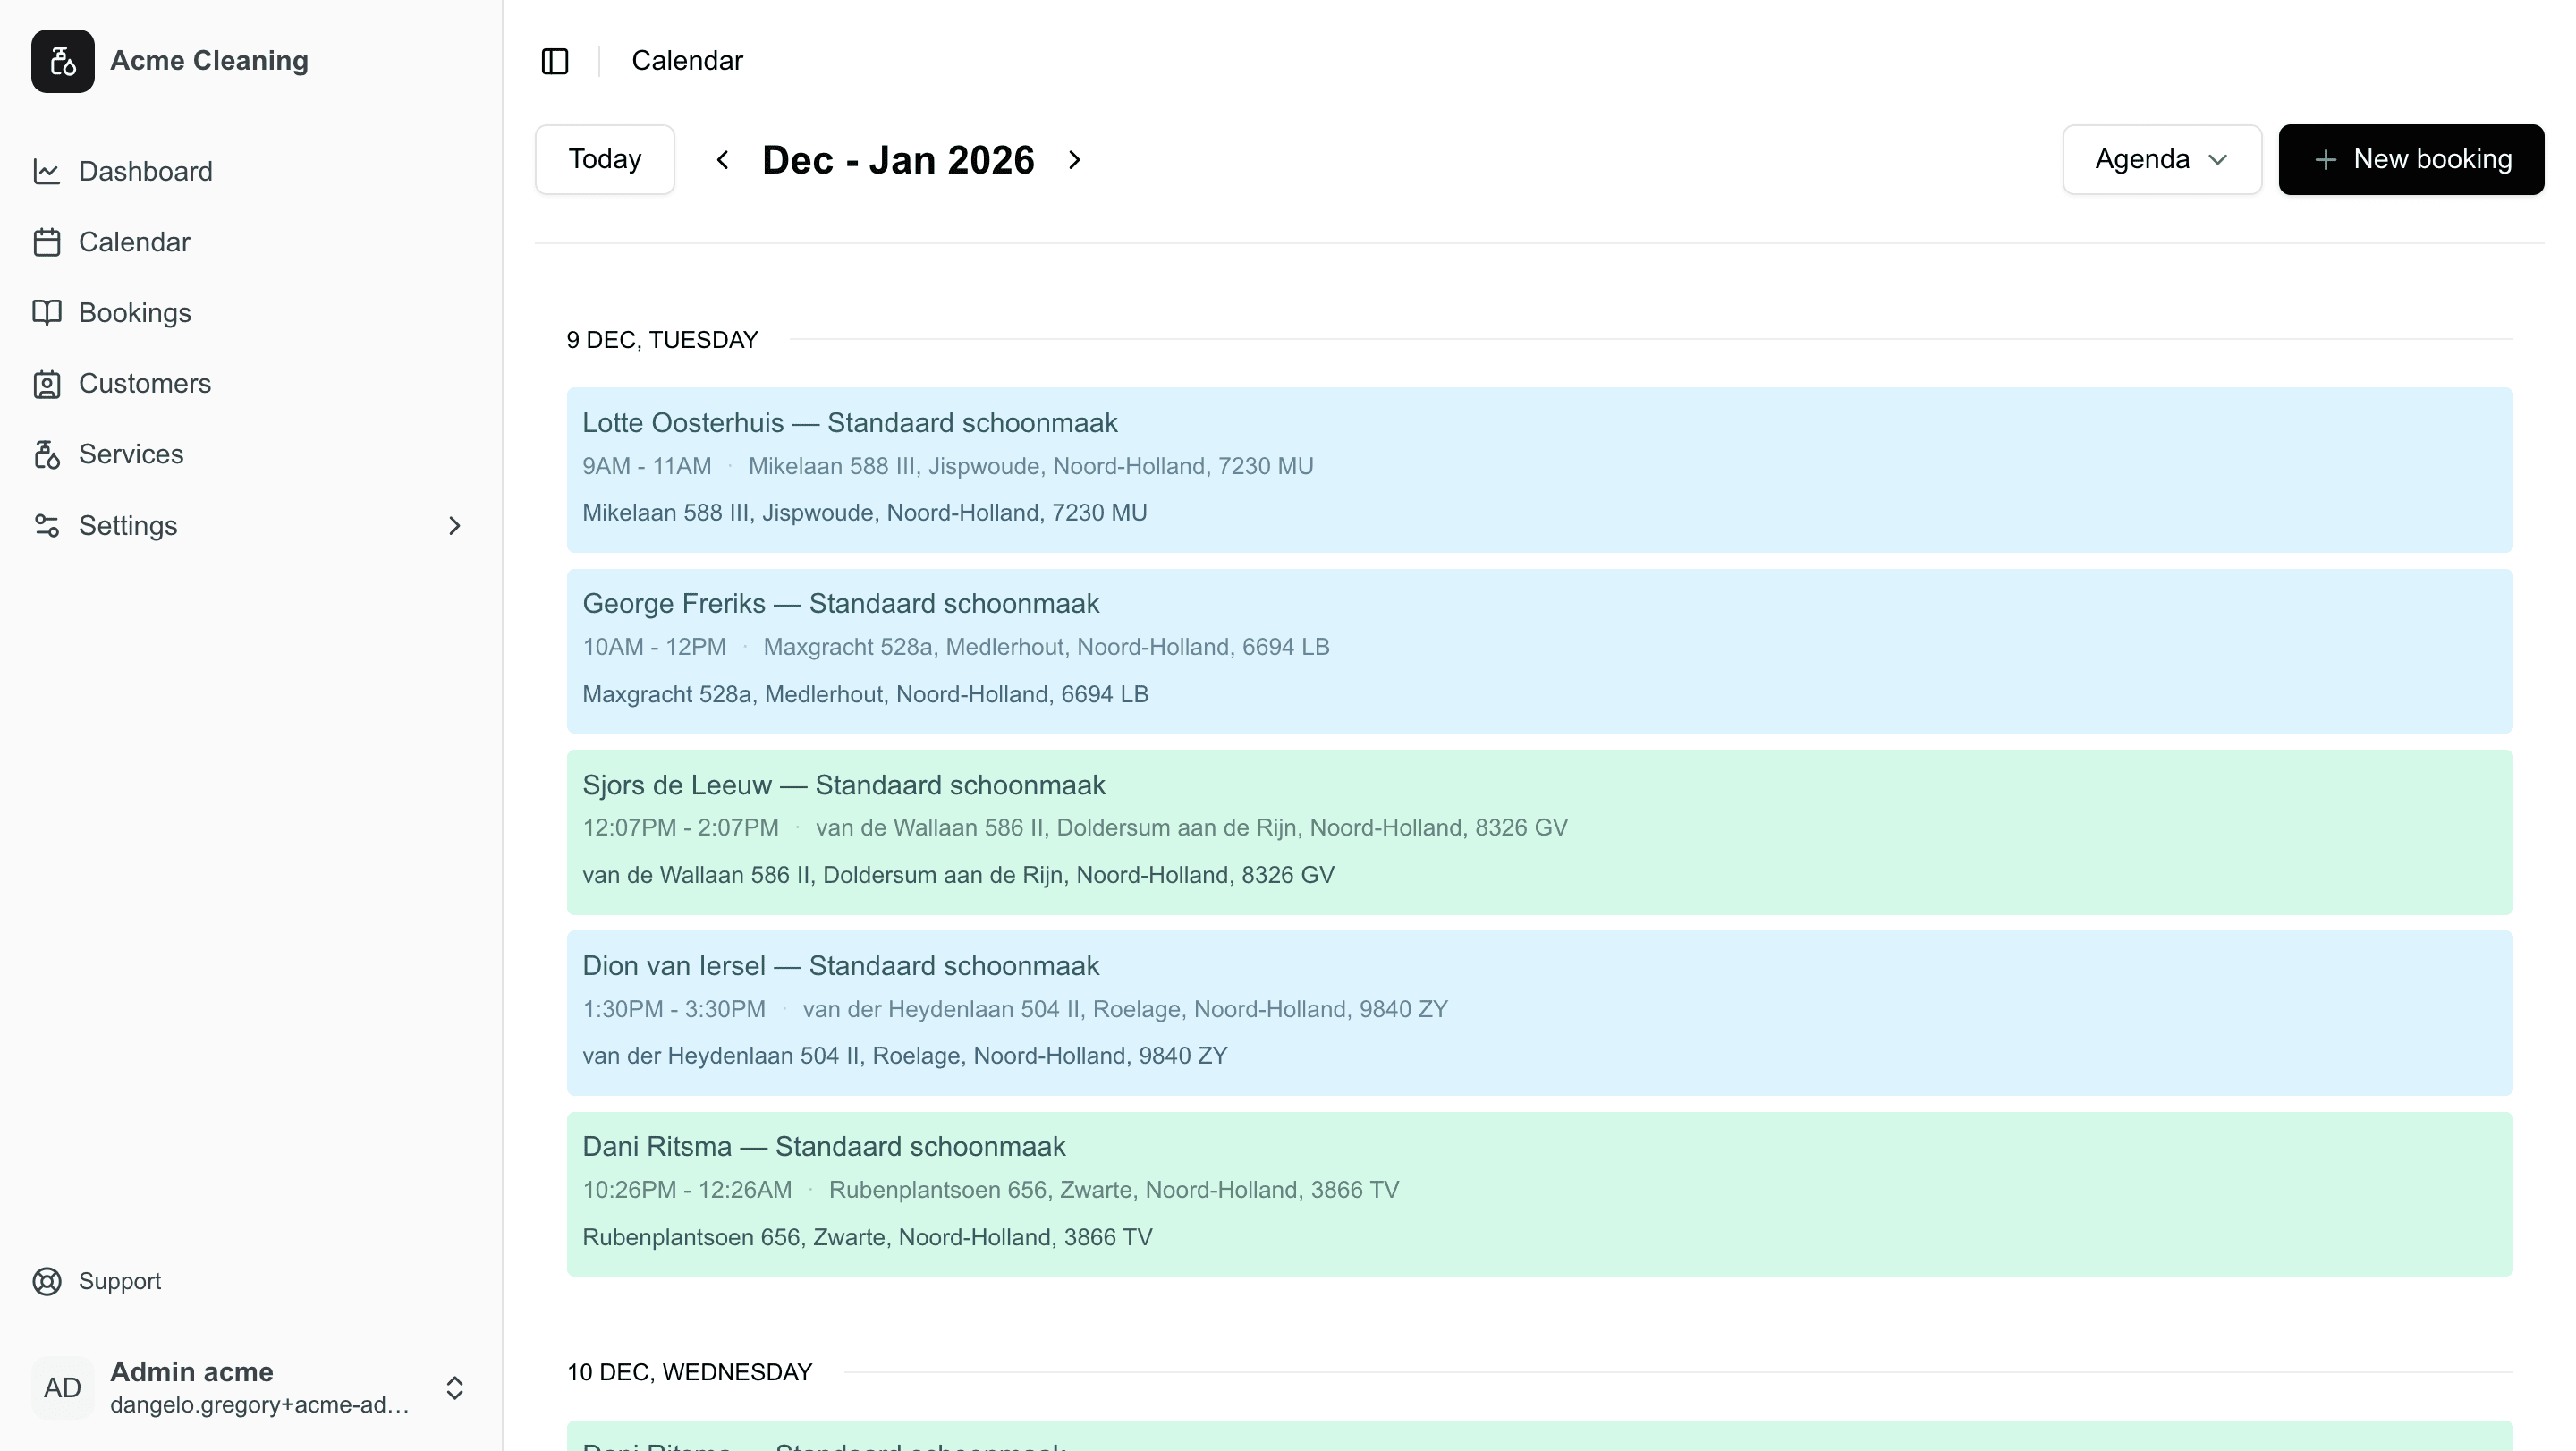
Task: Open the Settings sliders icon
Action: pyautogui.click(x=48, y=525)
